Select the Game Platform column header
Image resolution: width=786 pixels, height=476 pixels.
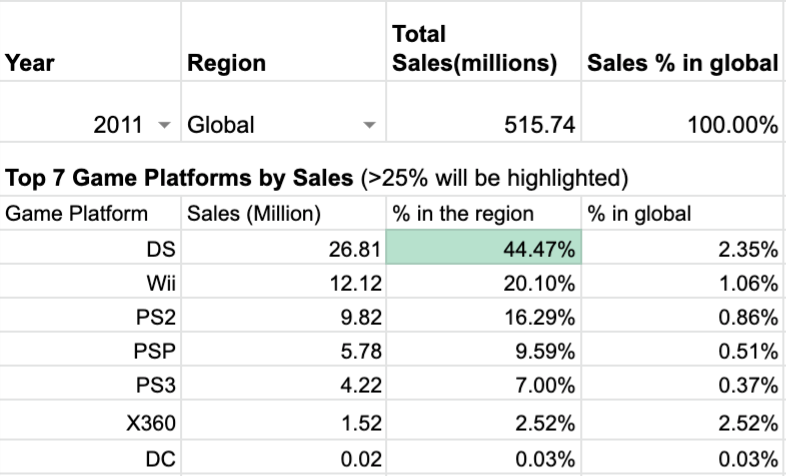coord(76,213)
